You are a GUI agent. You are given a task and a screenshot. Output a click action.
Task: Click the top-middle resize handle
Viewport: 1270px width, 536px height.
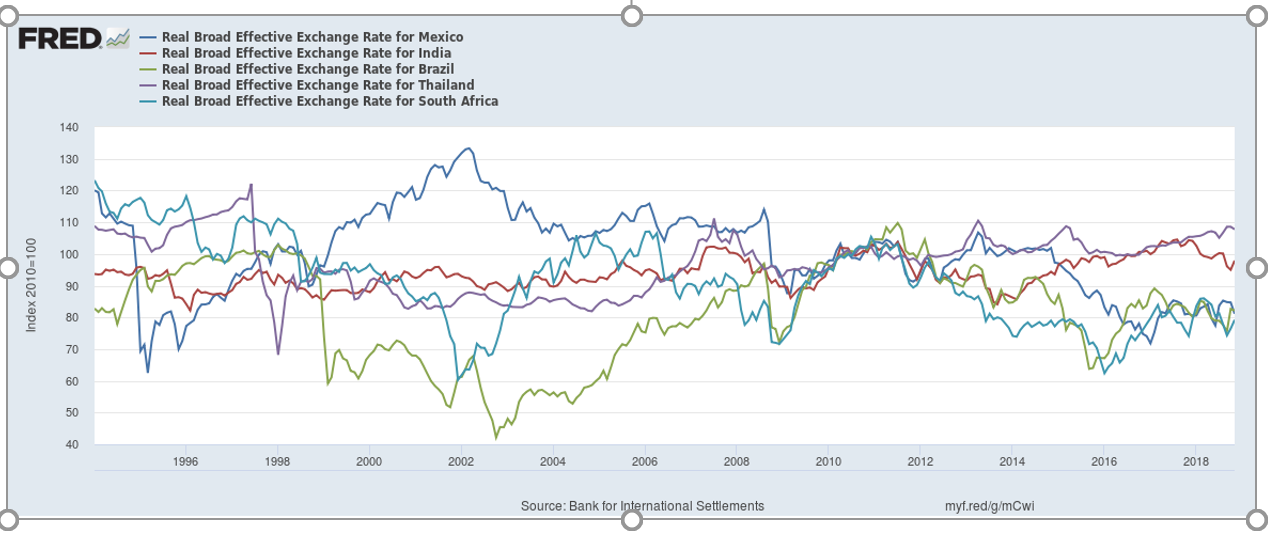(x=631, y=15)
